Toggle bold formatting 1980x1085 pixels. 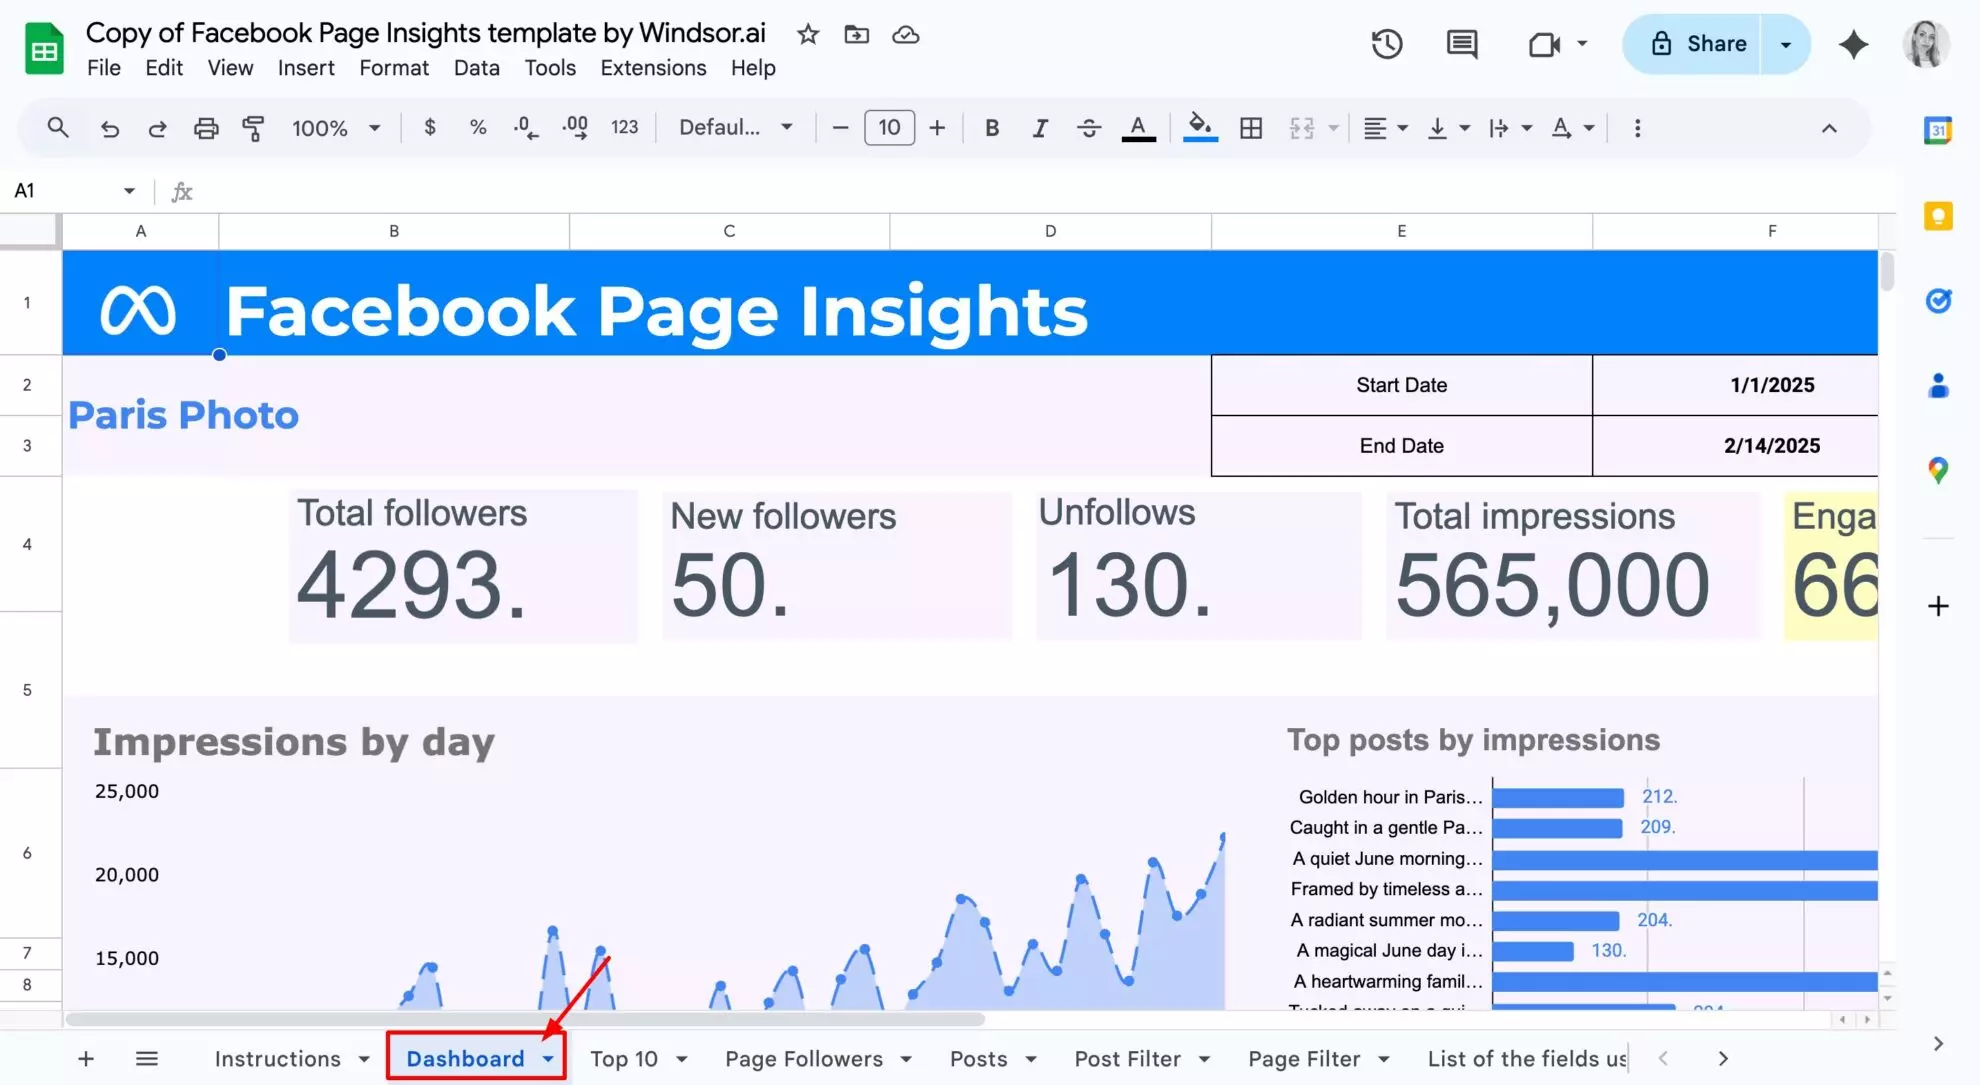991,128
